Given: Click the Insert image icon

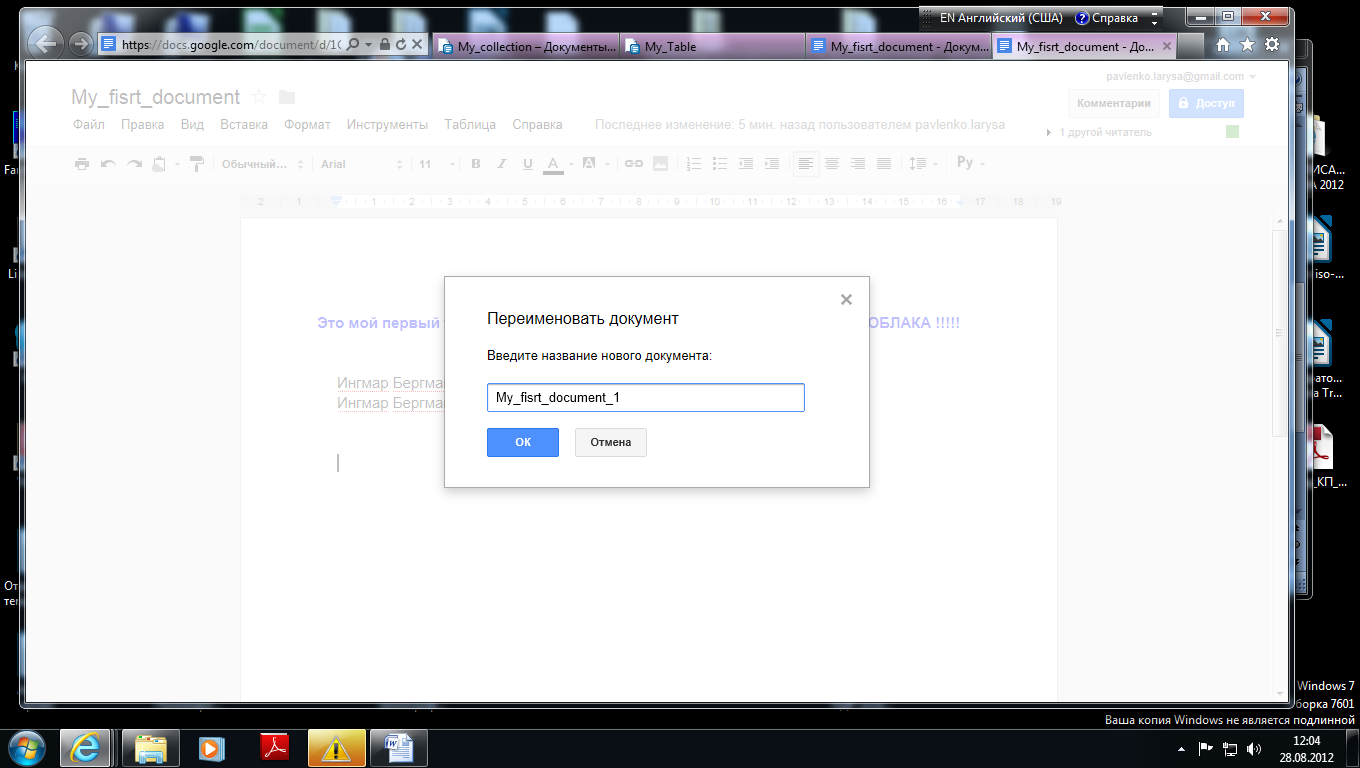Looking at the screenshot, I should pos(660,164).
